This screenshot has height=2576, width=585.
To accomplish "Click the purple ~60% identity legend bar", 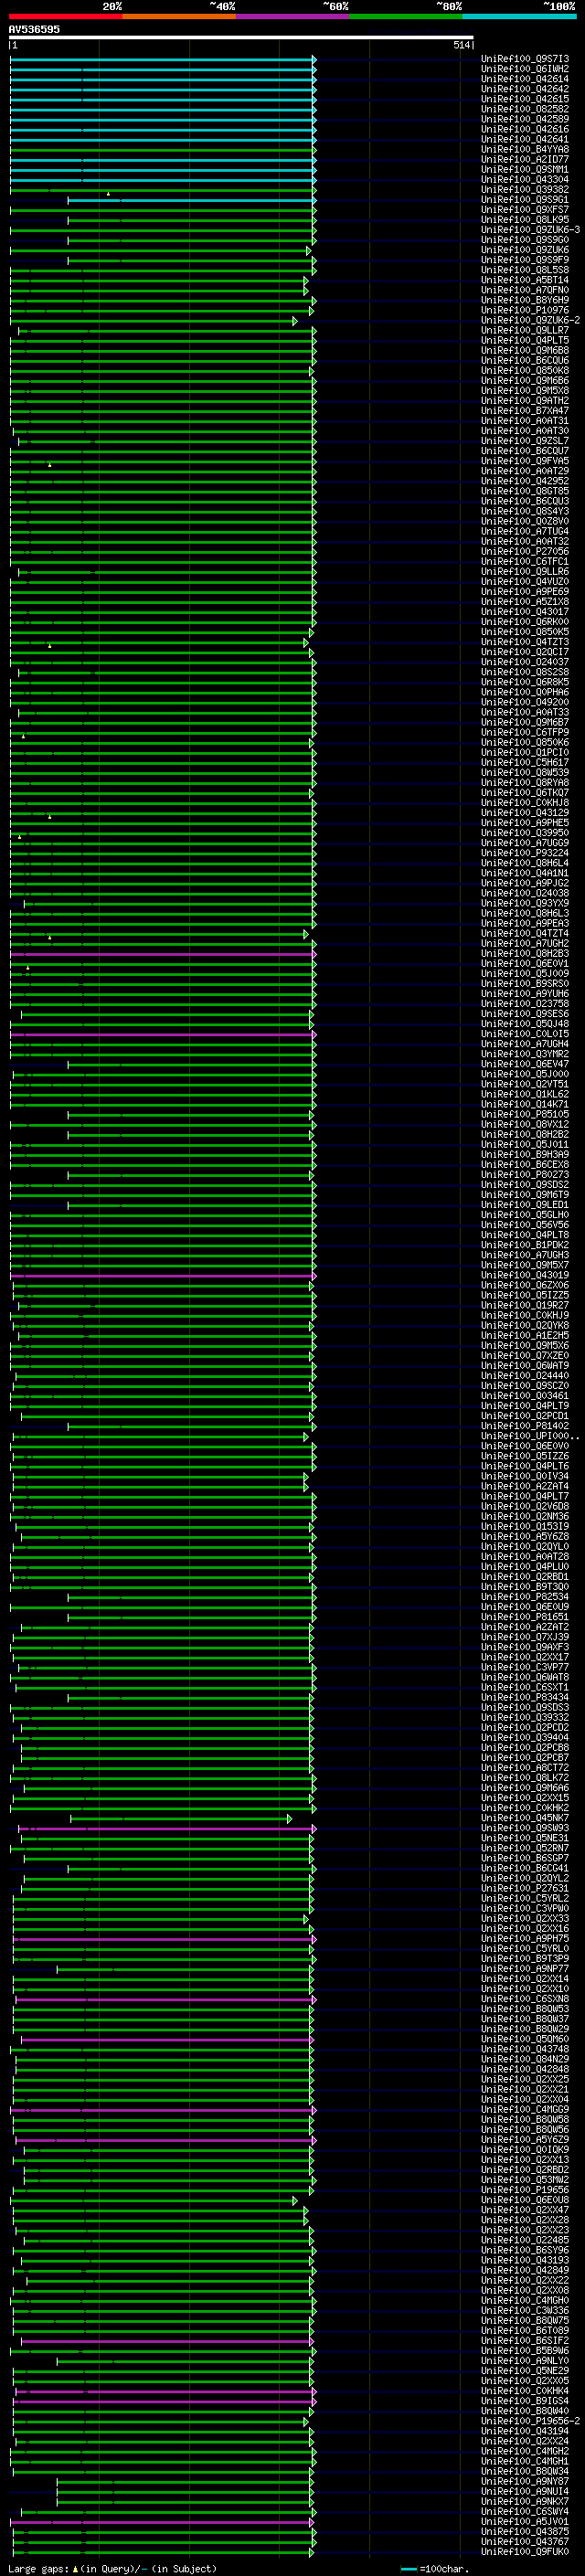I will (293, 16).
